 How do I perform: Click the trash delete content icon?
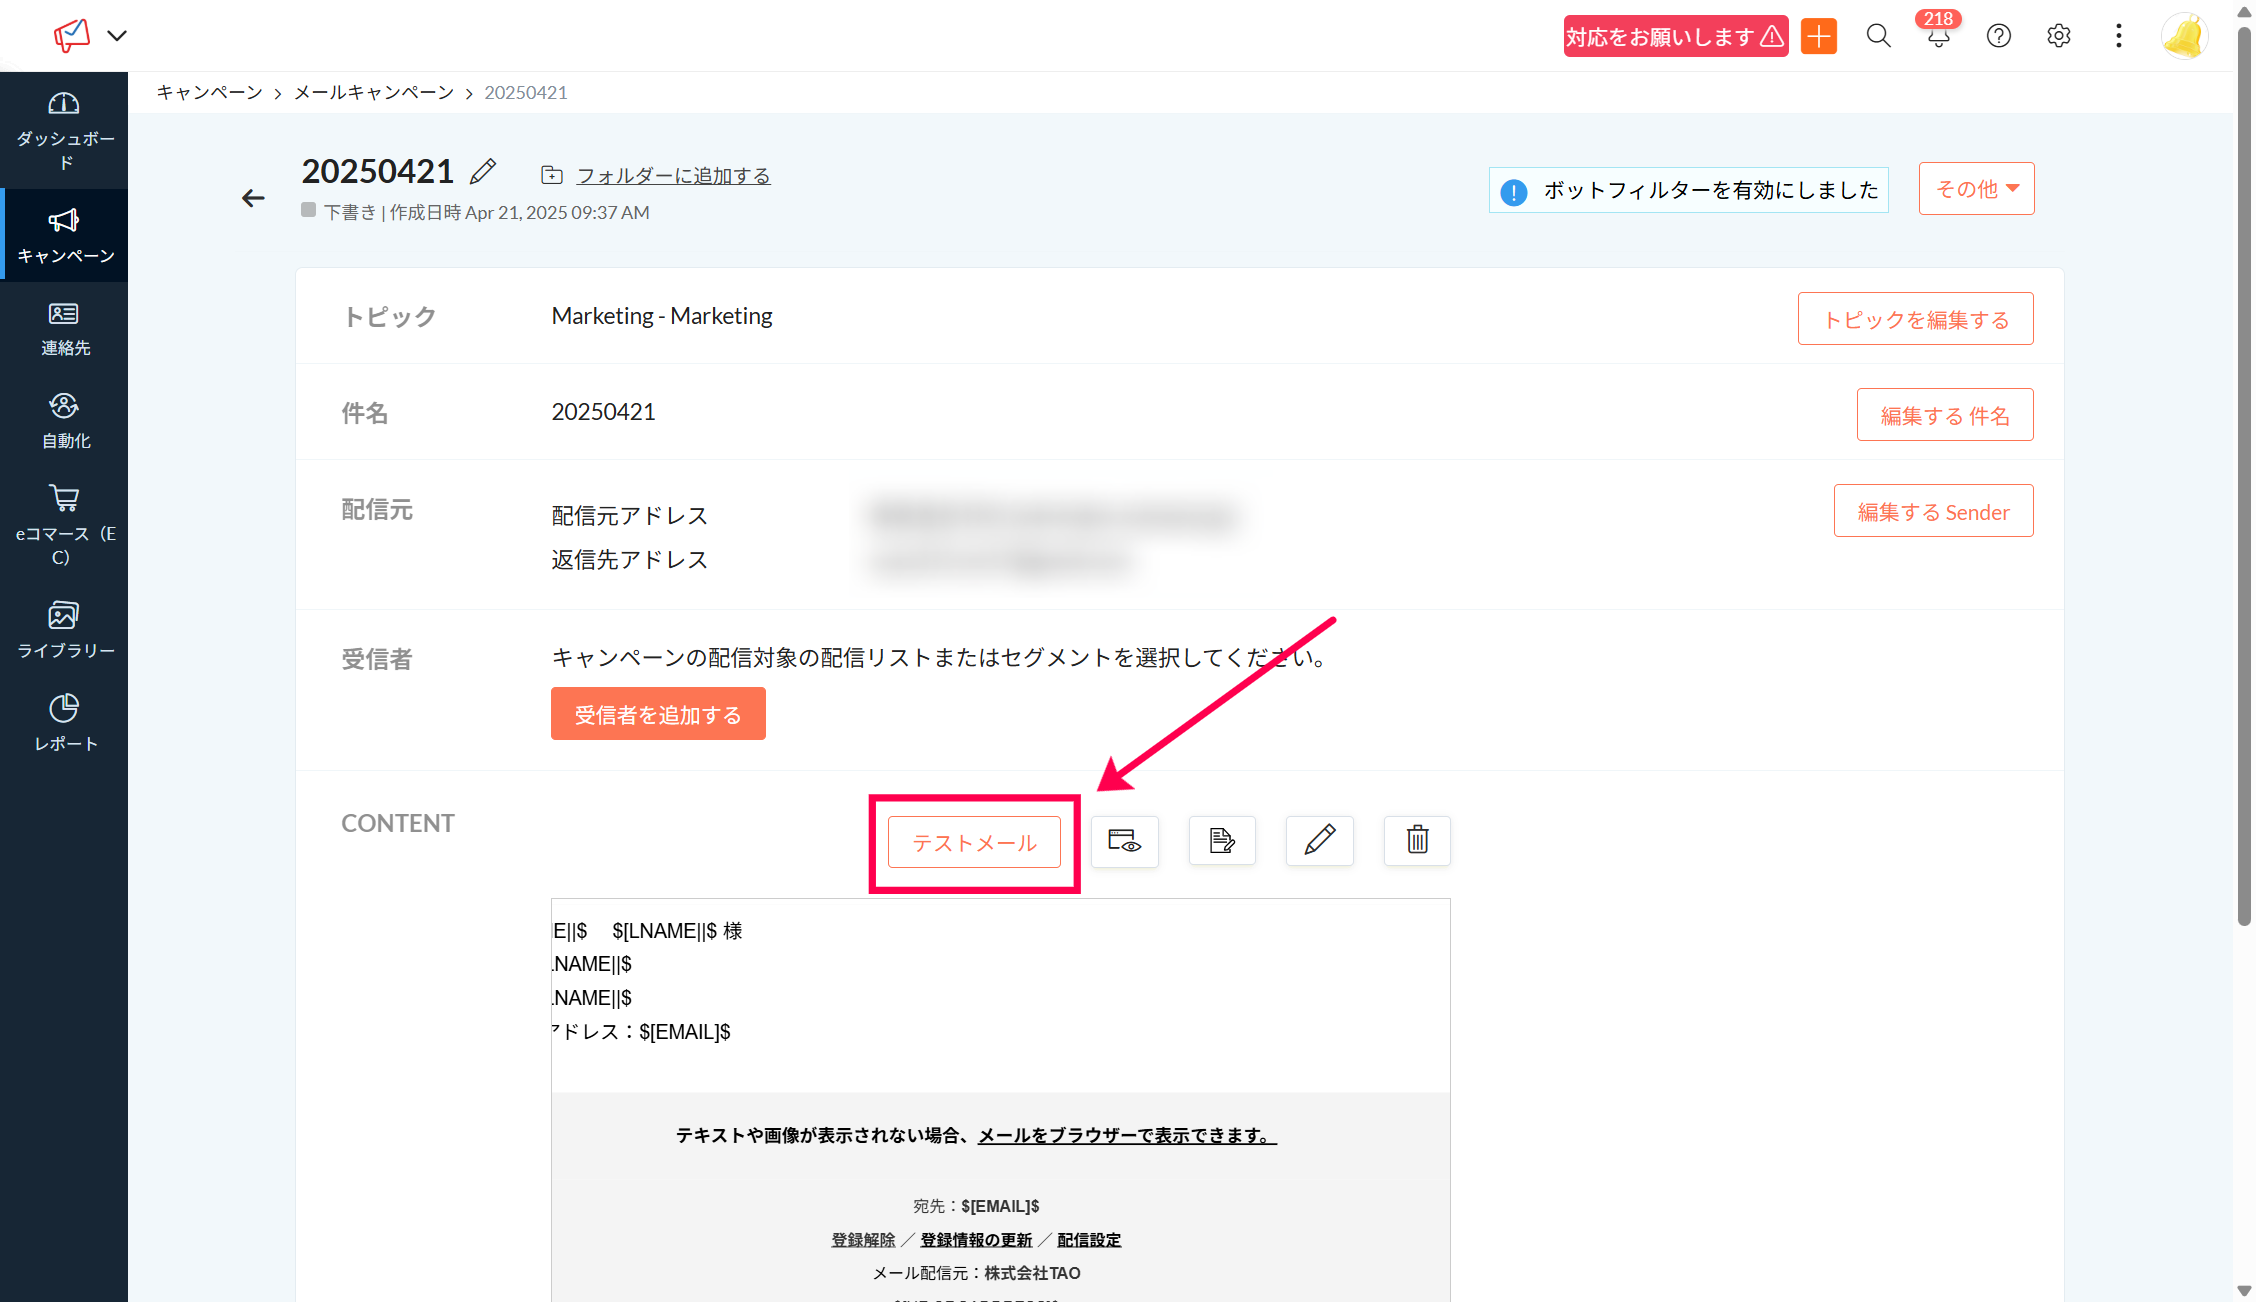pyautogui.click(x=1417, y=841)
